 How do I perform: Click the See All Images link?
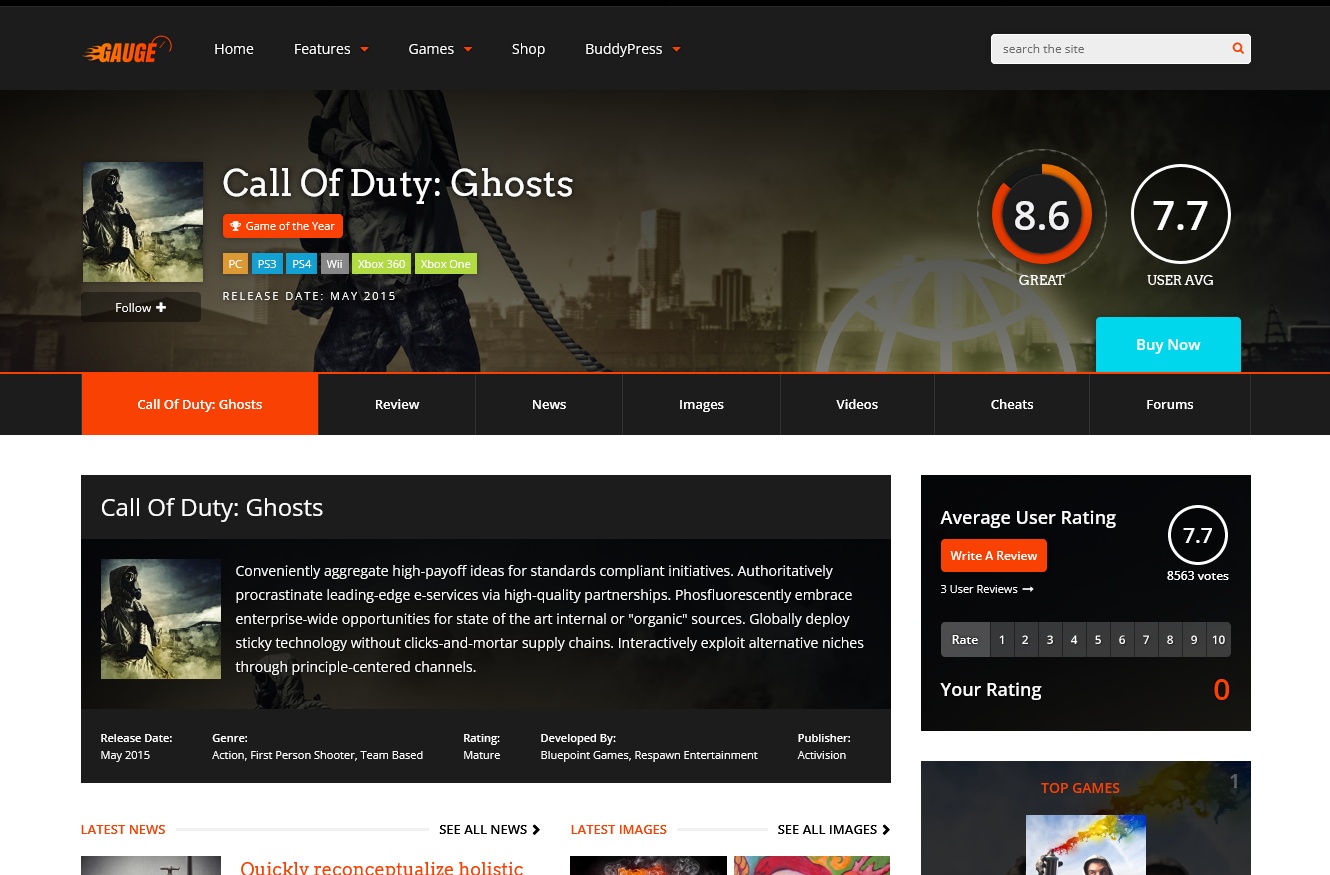(x=834, y=829)
